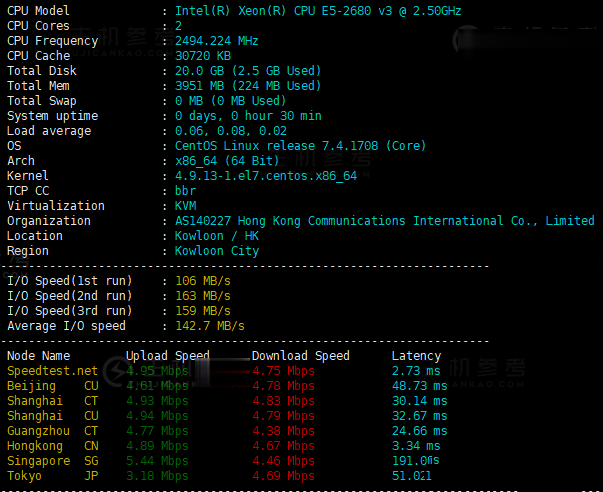Click the CPU Cores value 2
This screenshot has width=603, height=492.
(x=178, y=26)
